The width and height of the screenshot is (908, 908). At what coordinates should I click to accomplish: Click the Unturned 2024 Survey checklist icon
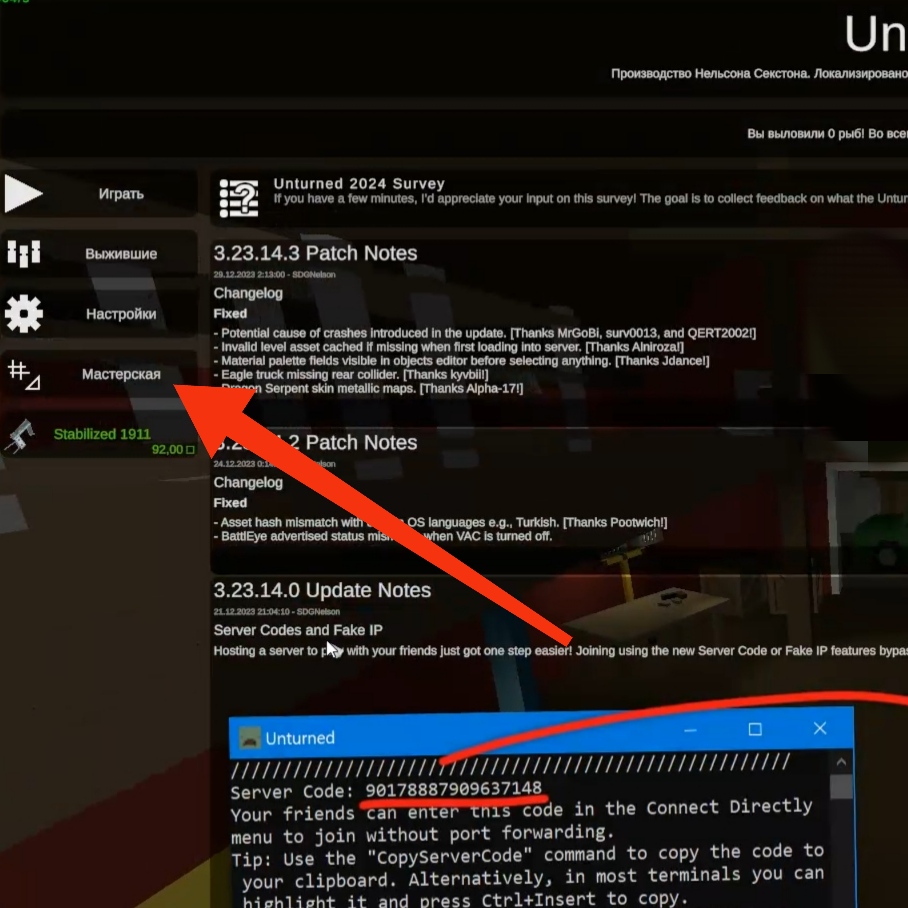pos(239,198)
